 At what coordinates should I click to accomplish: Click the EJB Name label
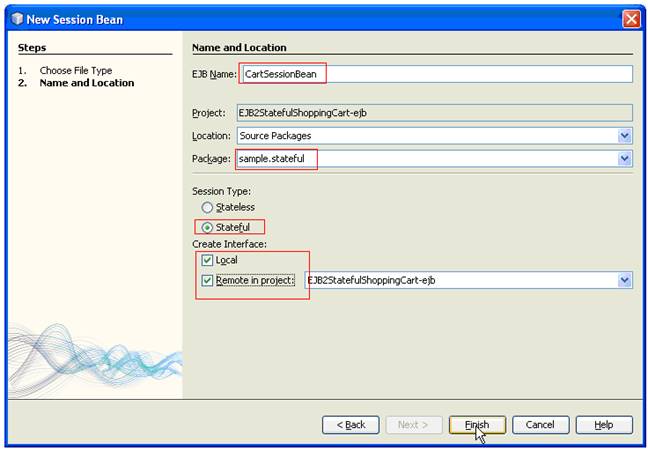tap(214, 74)
